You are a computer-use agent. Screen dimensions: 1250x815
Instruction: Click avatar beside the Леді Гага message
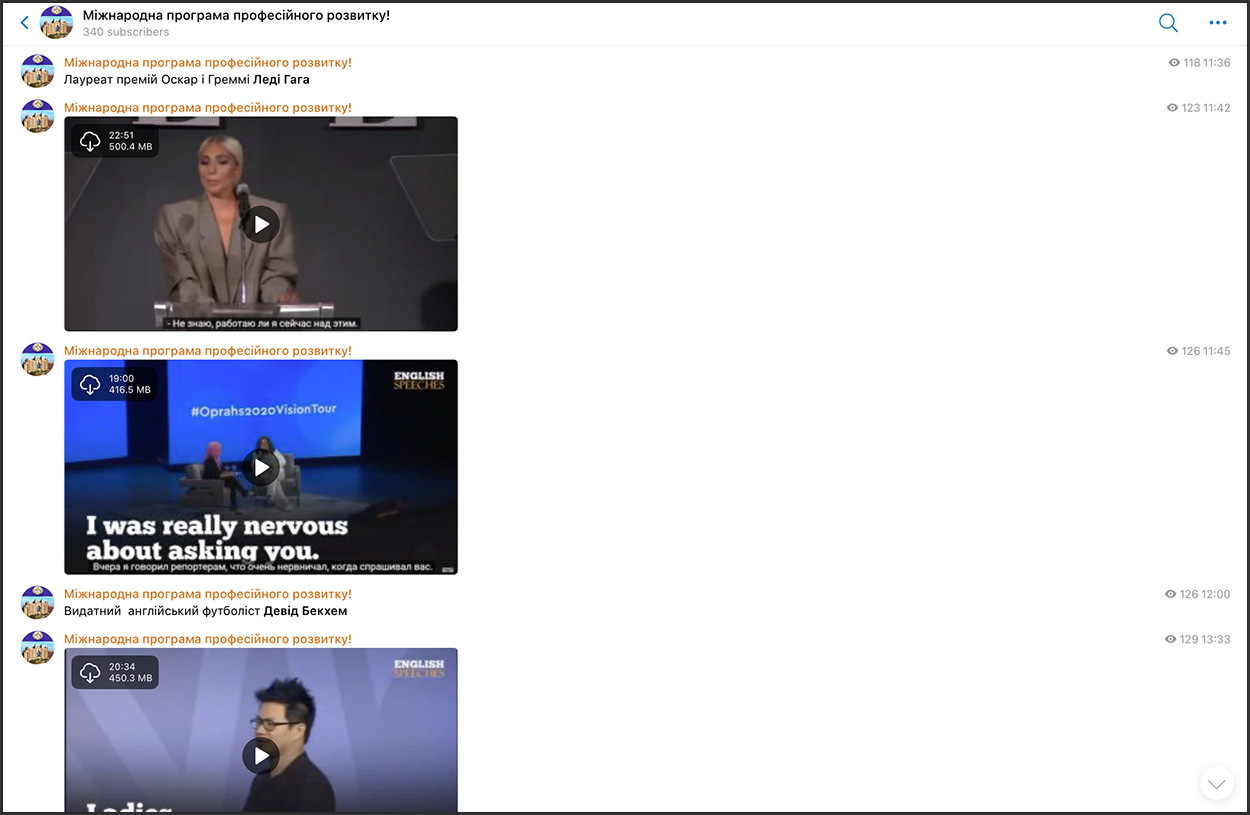(38, 71)
